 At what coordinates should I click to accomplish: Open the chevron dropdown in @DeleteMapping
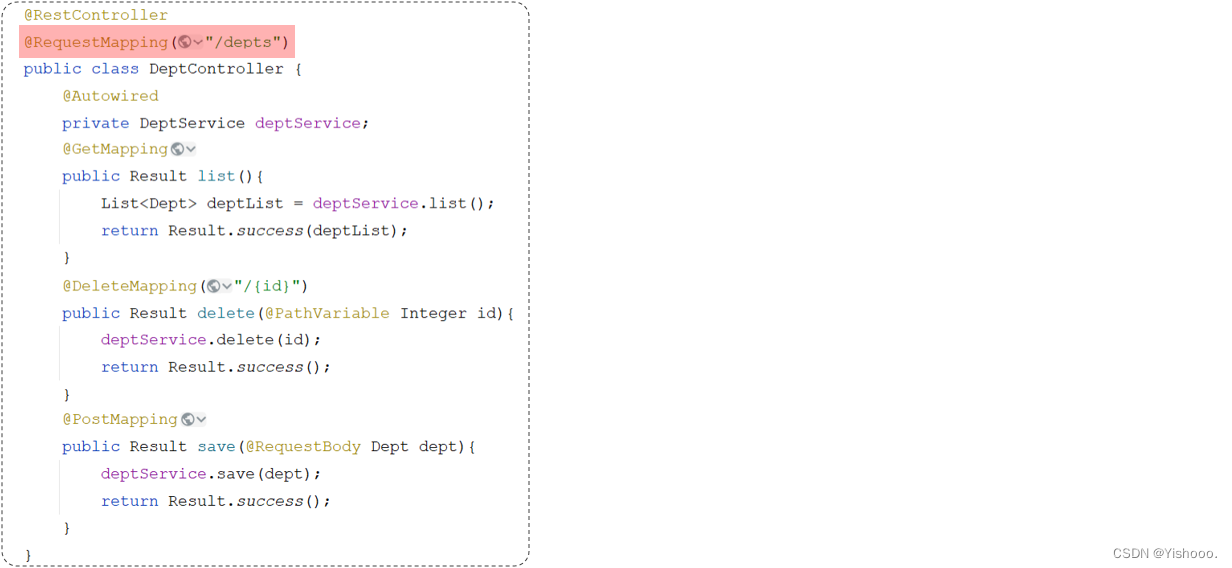click(x=227, y=286)
